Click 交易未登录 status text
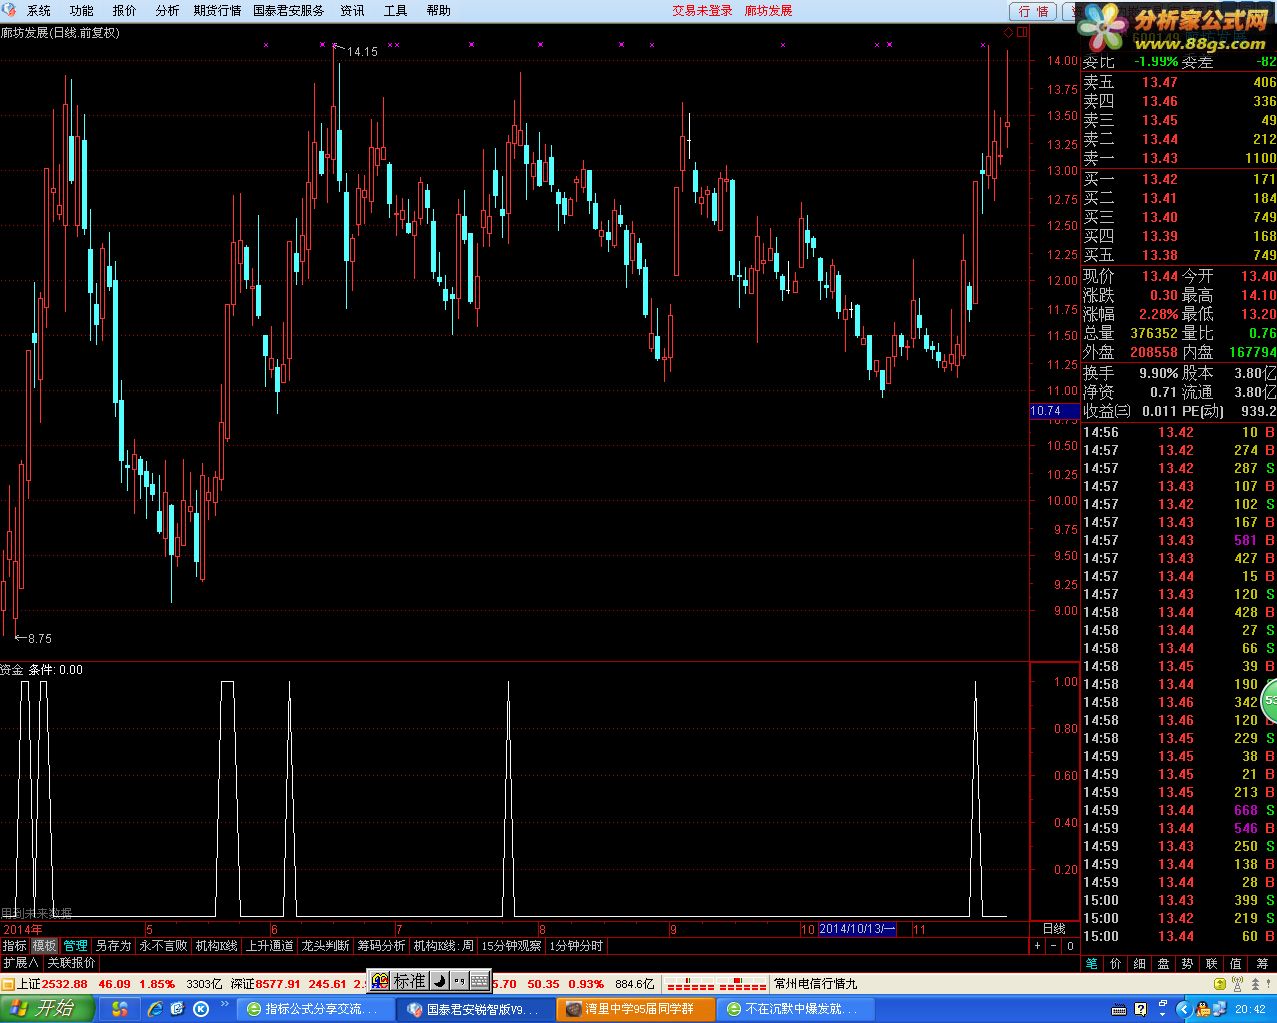This screenshot has width=1277, height=1023. pyautogui.click(x=702, y=10)
